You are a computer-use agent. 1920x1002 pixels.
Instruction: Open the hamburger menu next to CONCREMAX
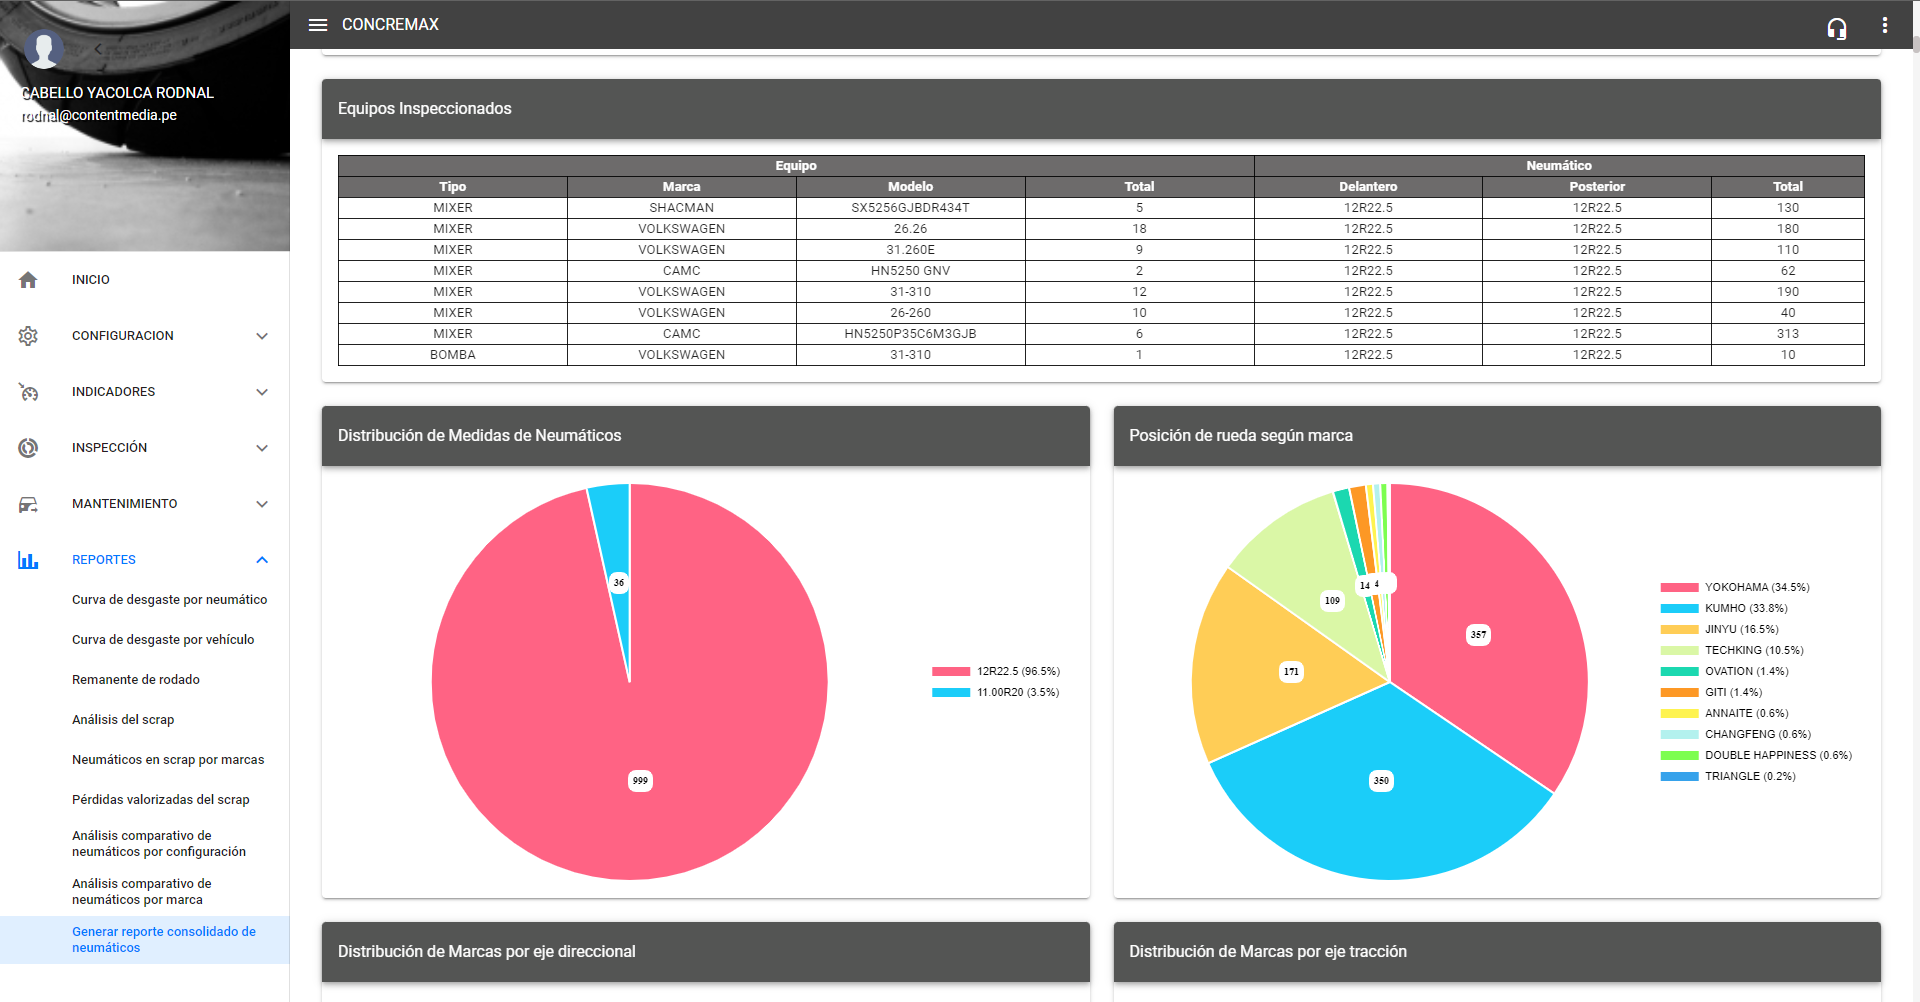tap(318, 25)
